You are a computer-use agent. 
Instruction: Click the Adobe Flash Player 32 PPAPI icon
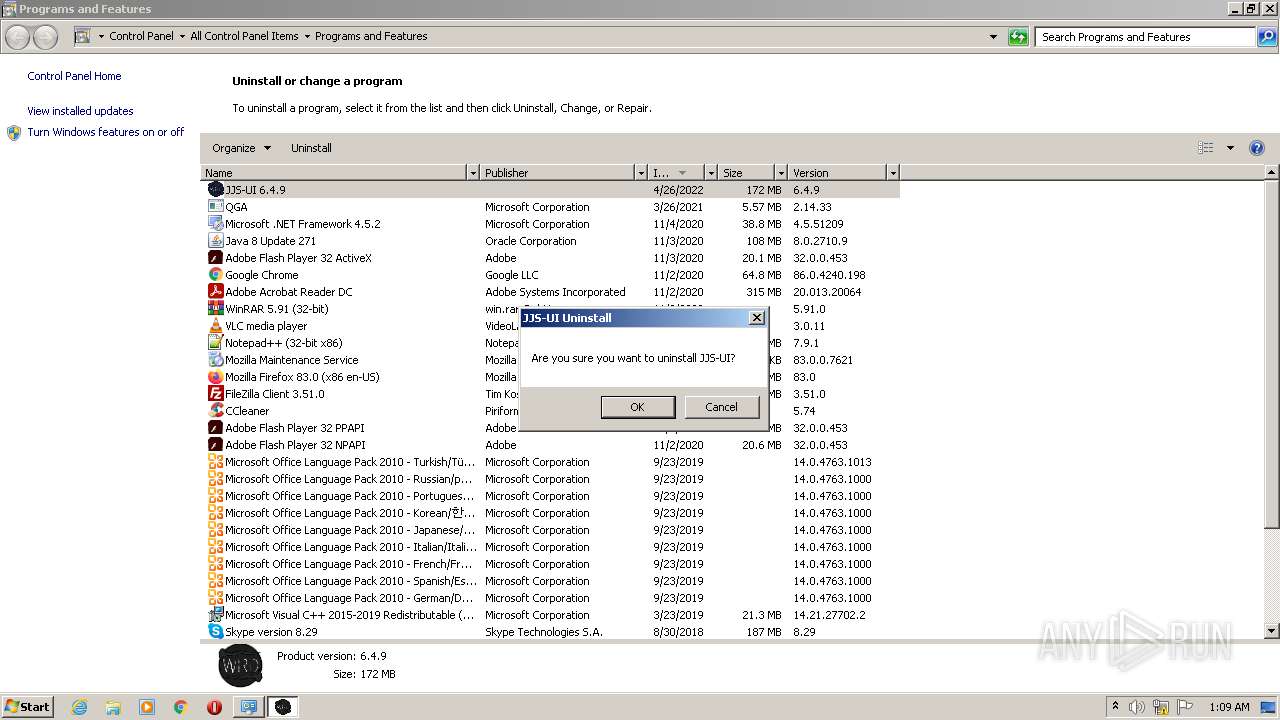point(216,428)
